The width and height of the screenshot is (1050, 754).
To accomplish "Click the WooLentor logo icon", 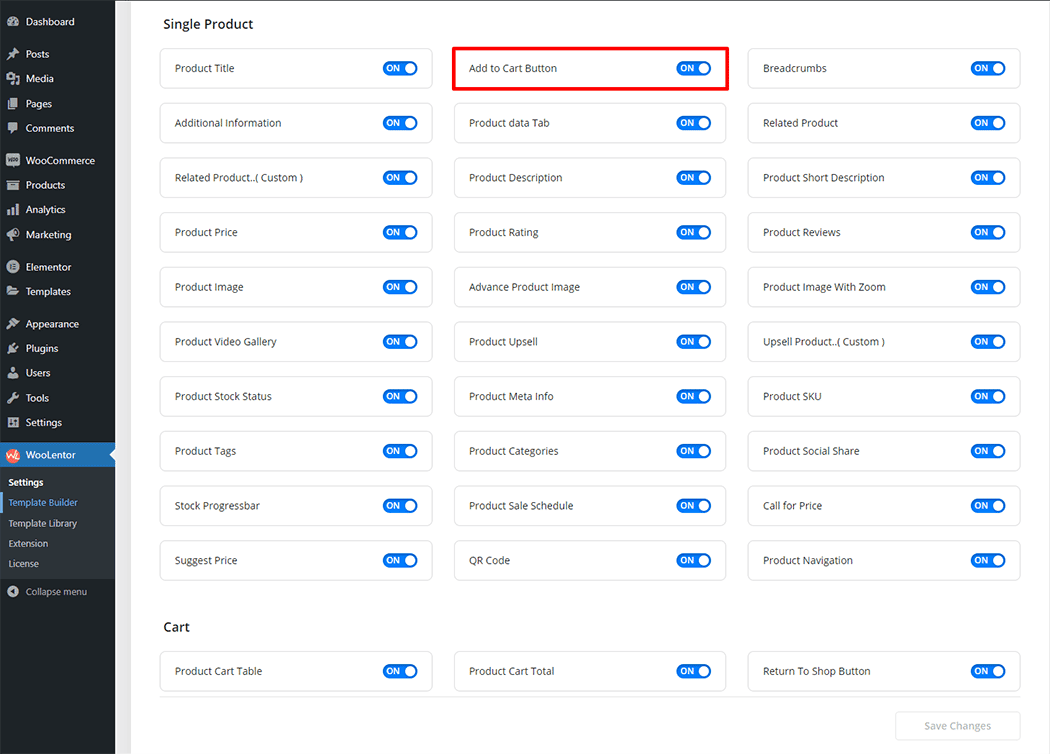I will 12,455.
